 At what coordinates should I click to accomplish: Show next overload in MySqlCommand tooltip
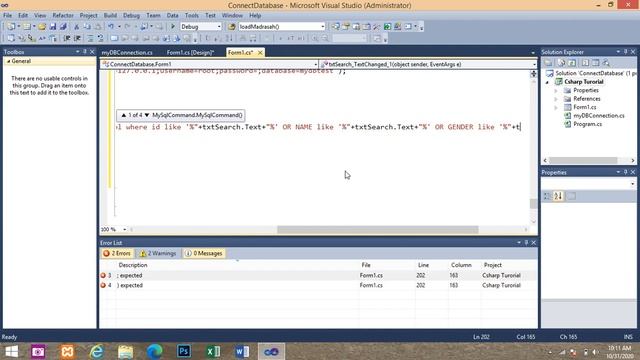(147, 115)
